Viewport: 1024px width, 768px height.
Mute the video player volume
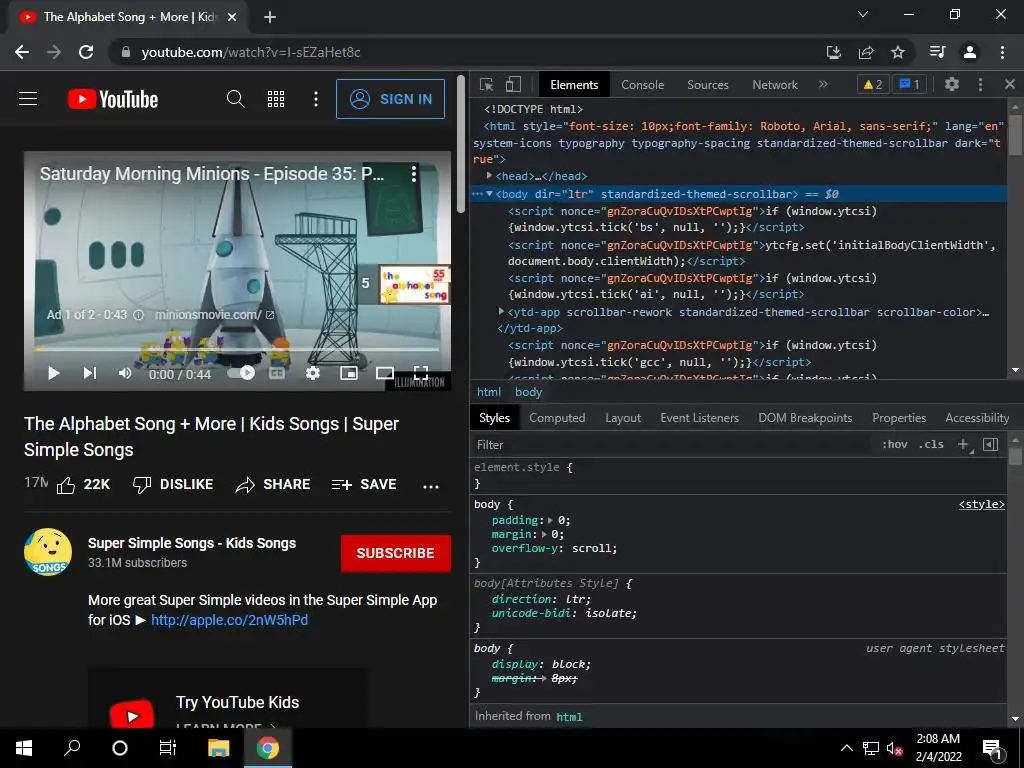[x=125, y=373]
